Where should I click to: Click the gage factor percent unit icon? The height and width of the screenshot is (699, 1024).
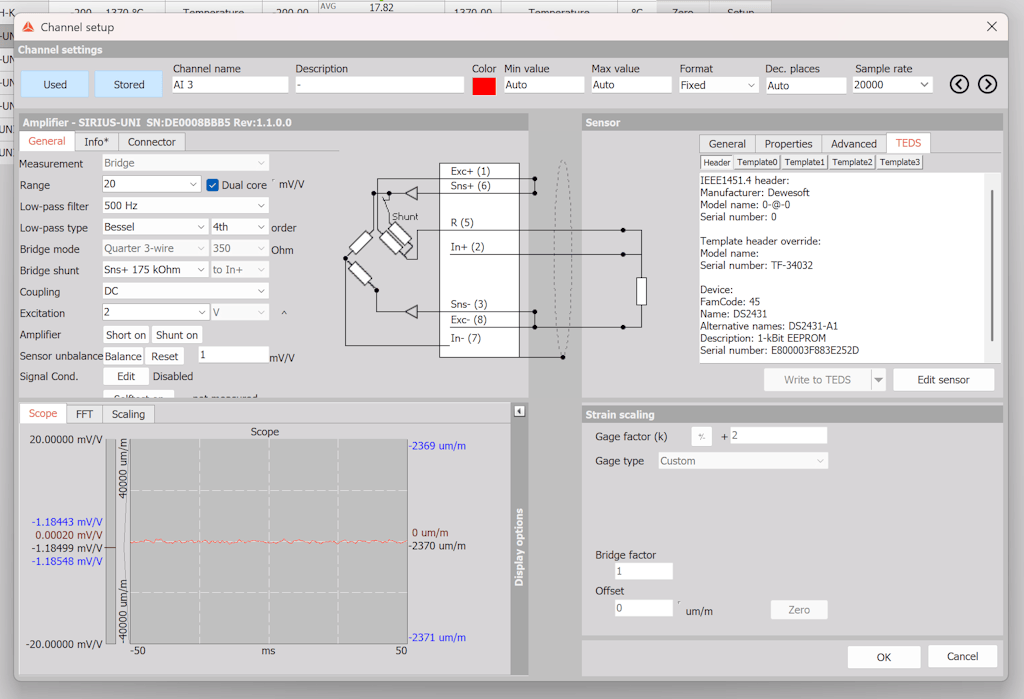(701, 436)
